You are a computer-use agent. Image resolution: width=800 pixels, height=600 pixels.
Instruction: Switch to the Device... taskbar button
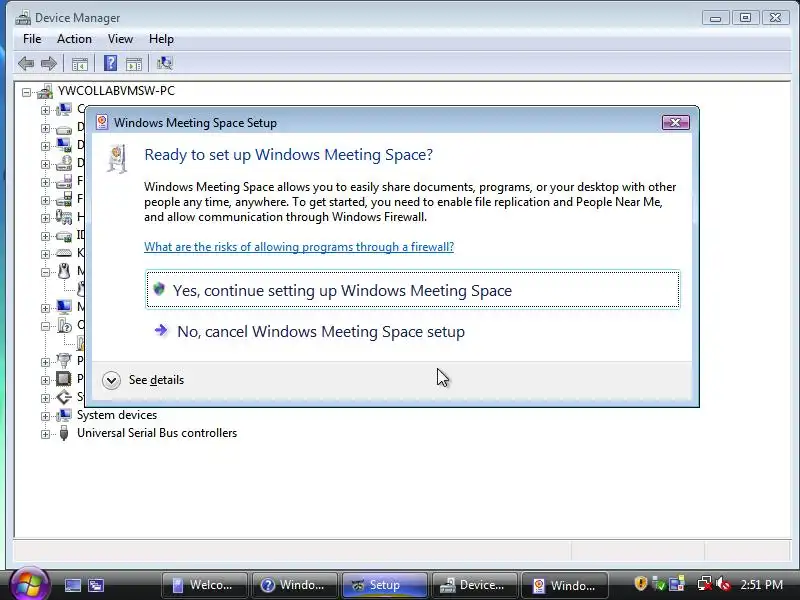475,585
